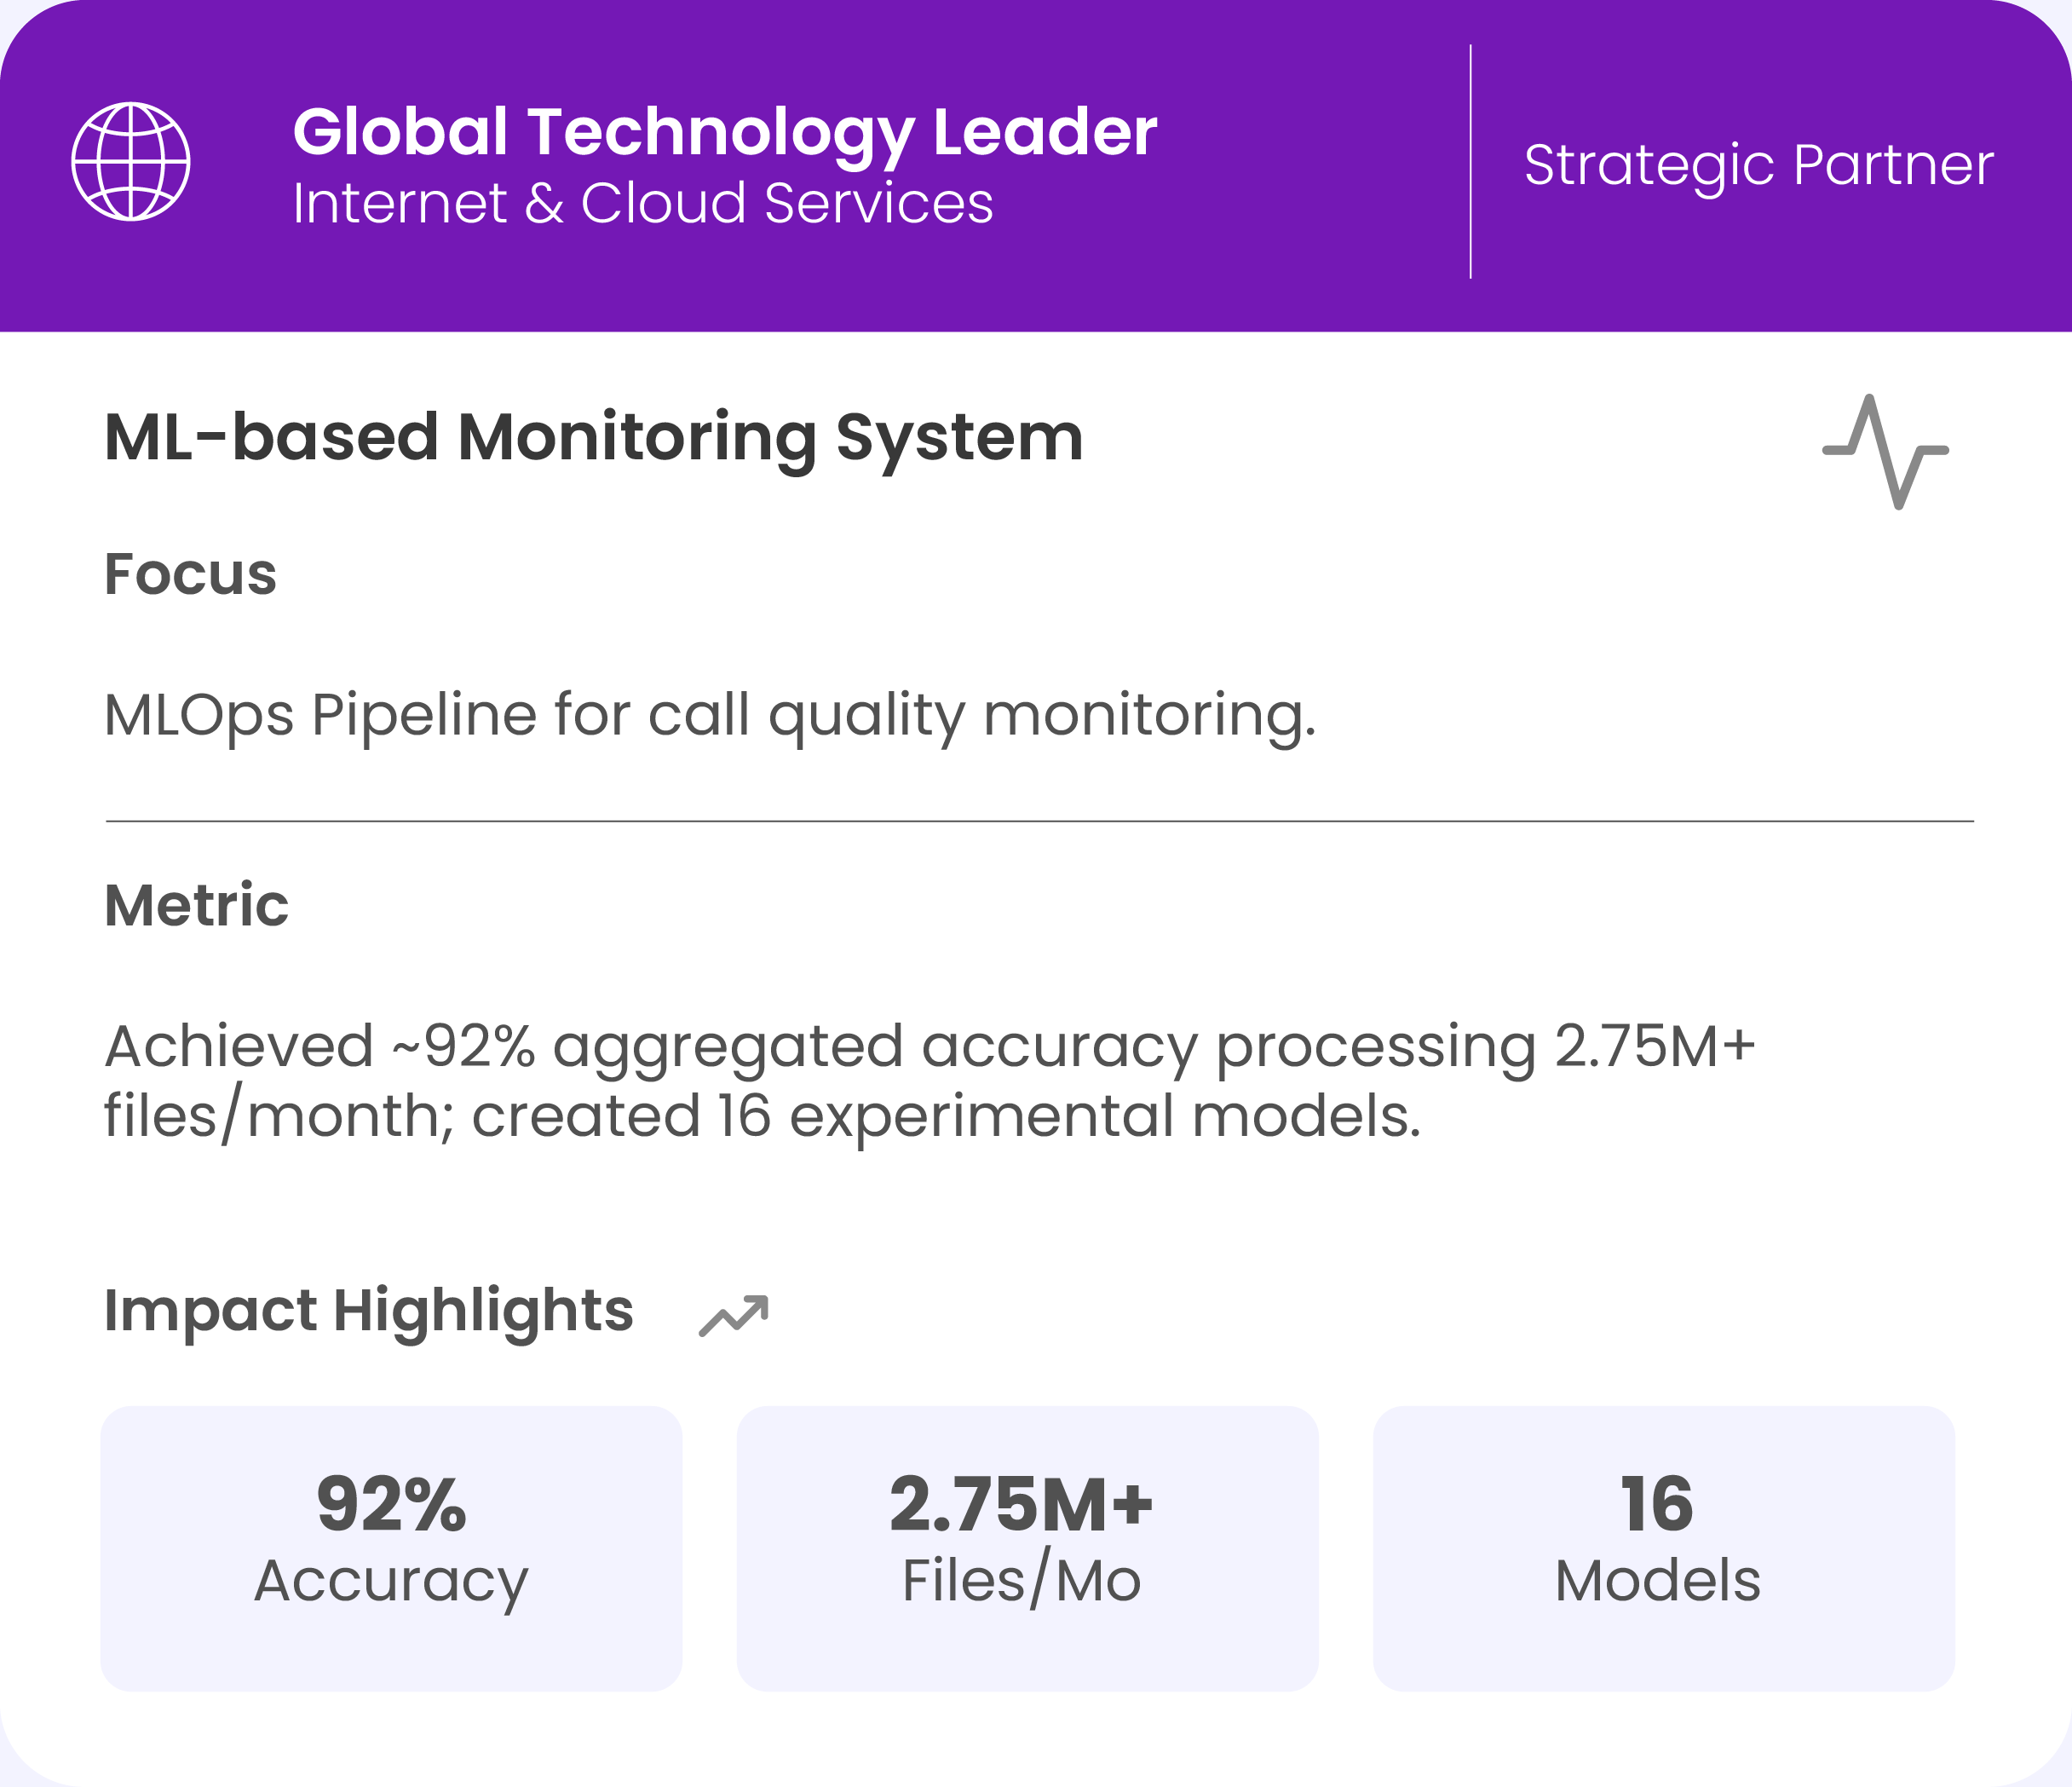Select the Metric section heading
This screenshot has width=2072, height=1787.
point(196,906)
